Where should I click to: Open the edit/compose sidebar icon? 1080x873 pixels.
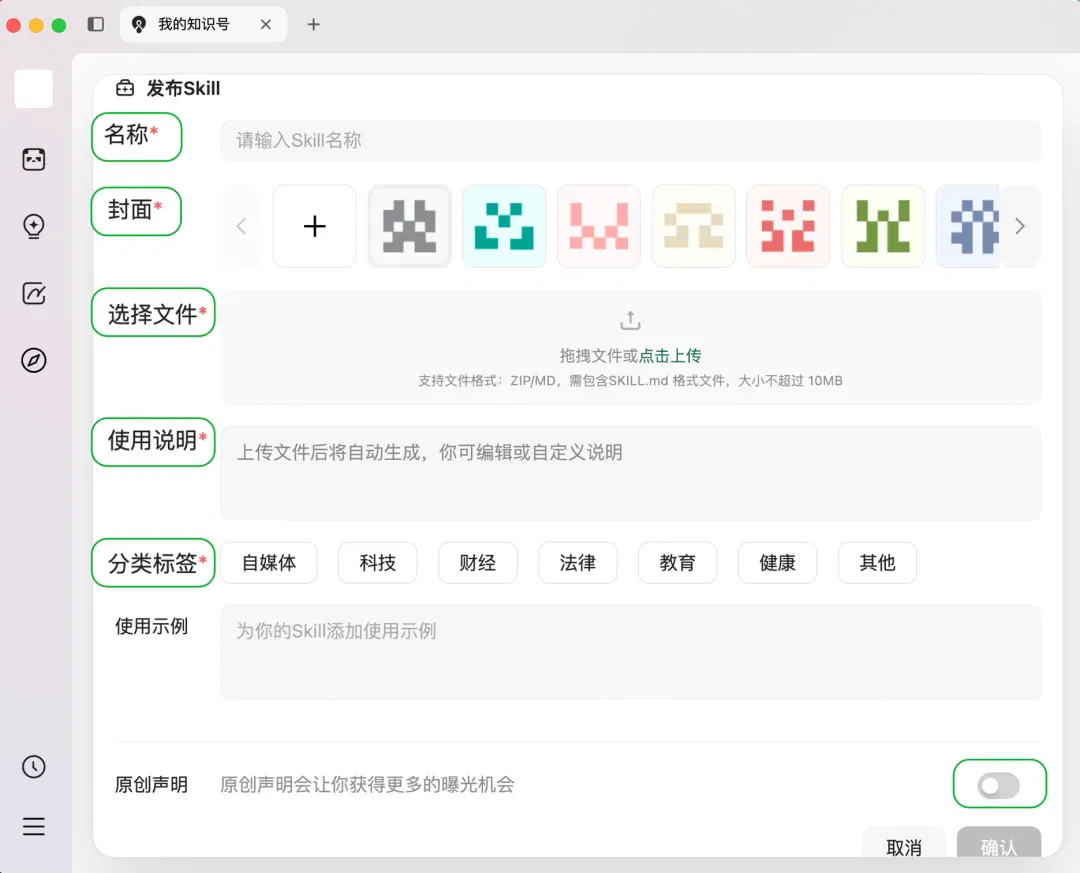[34, 294]
